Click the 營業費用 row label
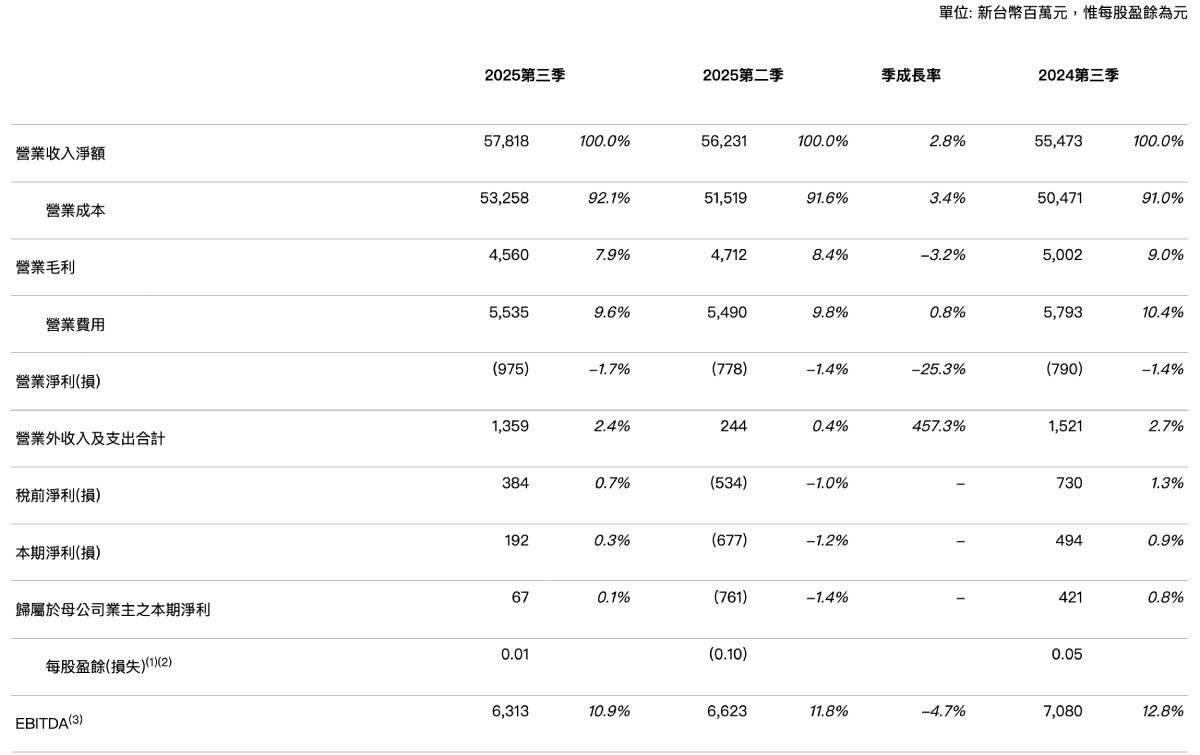The image size is (1200, 755). point(75,325)
